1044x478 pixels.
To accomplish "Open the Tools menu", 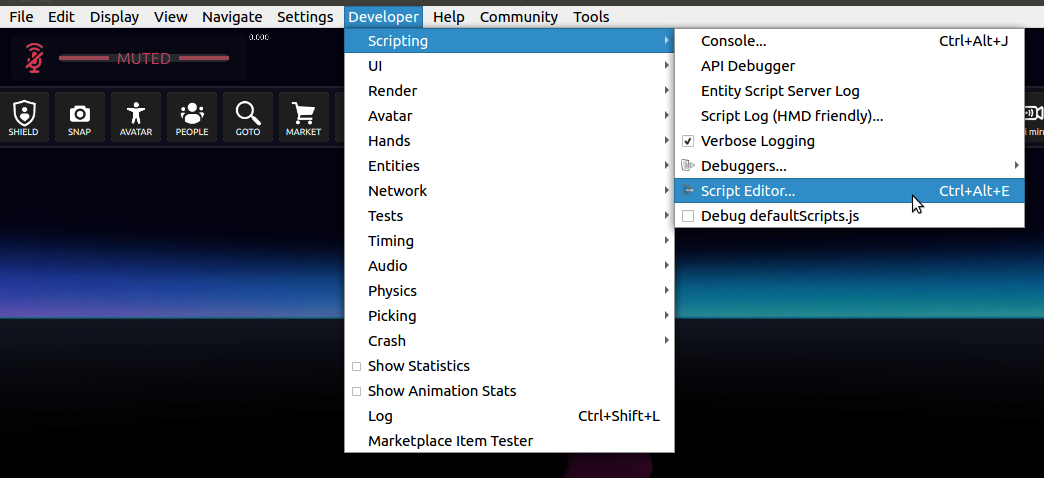I will click(591, 17).
